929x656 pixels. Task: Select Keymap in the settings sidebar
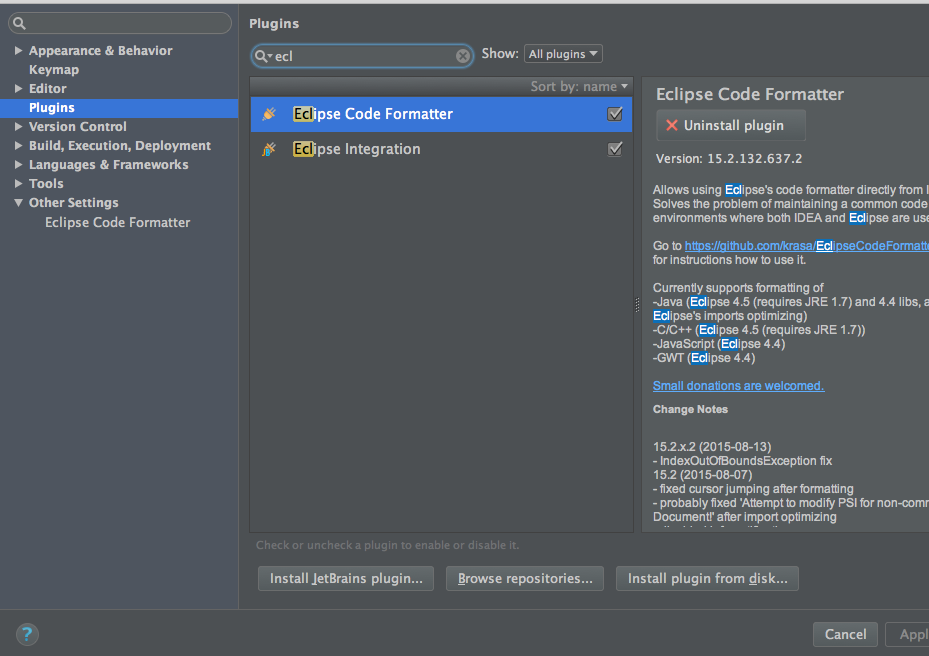(54, 69)
